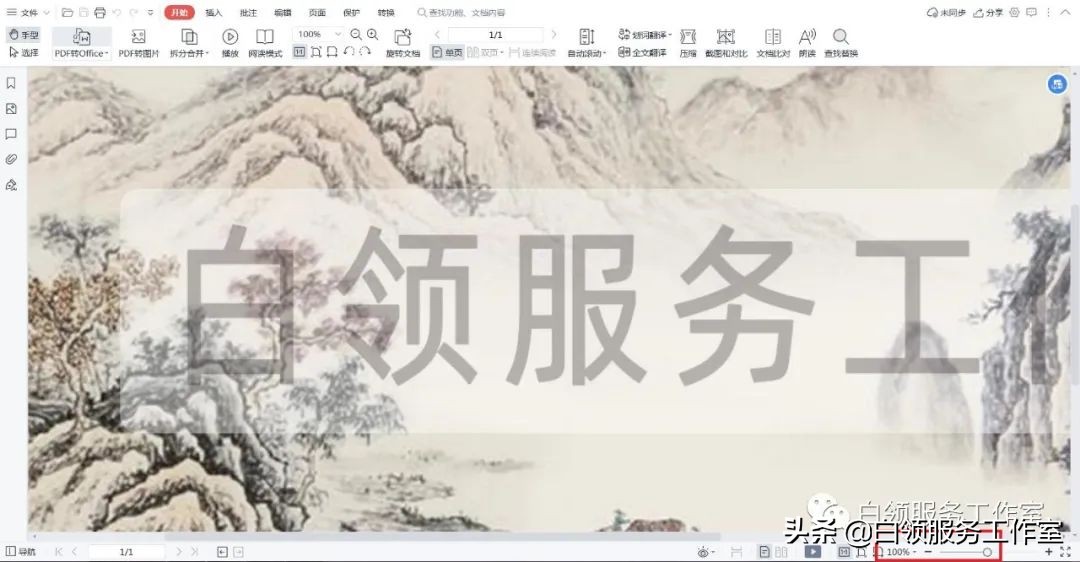This screenshot has height=562, width=1080.
Task: Click the fit width icon in toolbar
Action: point(332,52)
